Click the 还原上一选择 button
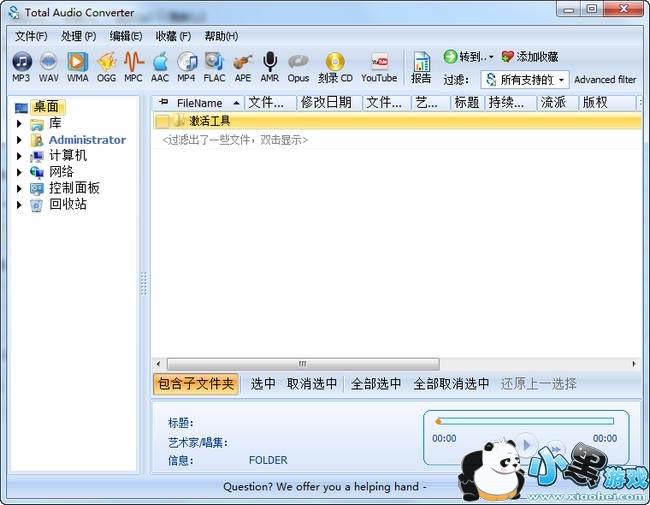Image resolution: width=650 pixels, height=505 pixels. (538, 384)
